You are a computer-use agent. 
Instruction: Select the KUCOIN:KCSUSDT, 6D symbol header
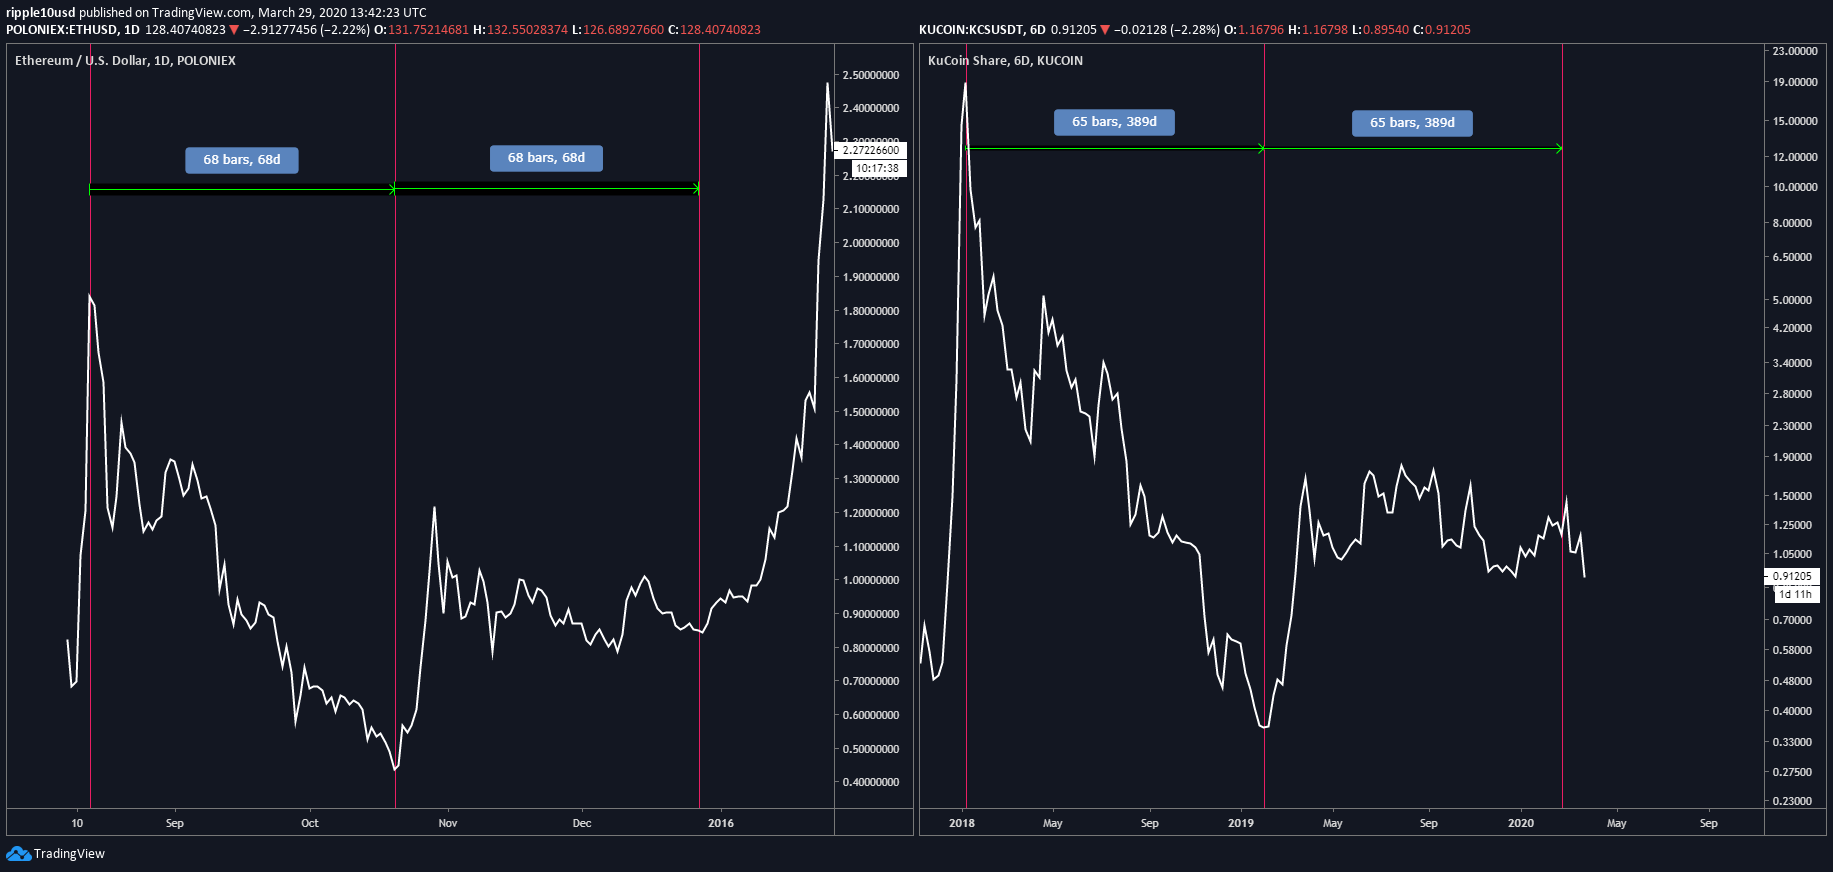coord(982,30)
